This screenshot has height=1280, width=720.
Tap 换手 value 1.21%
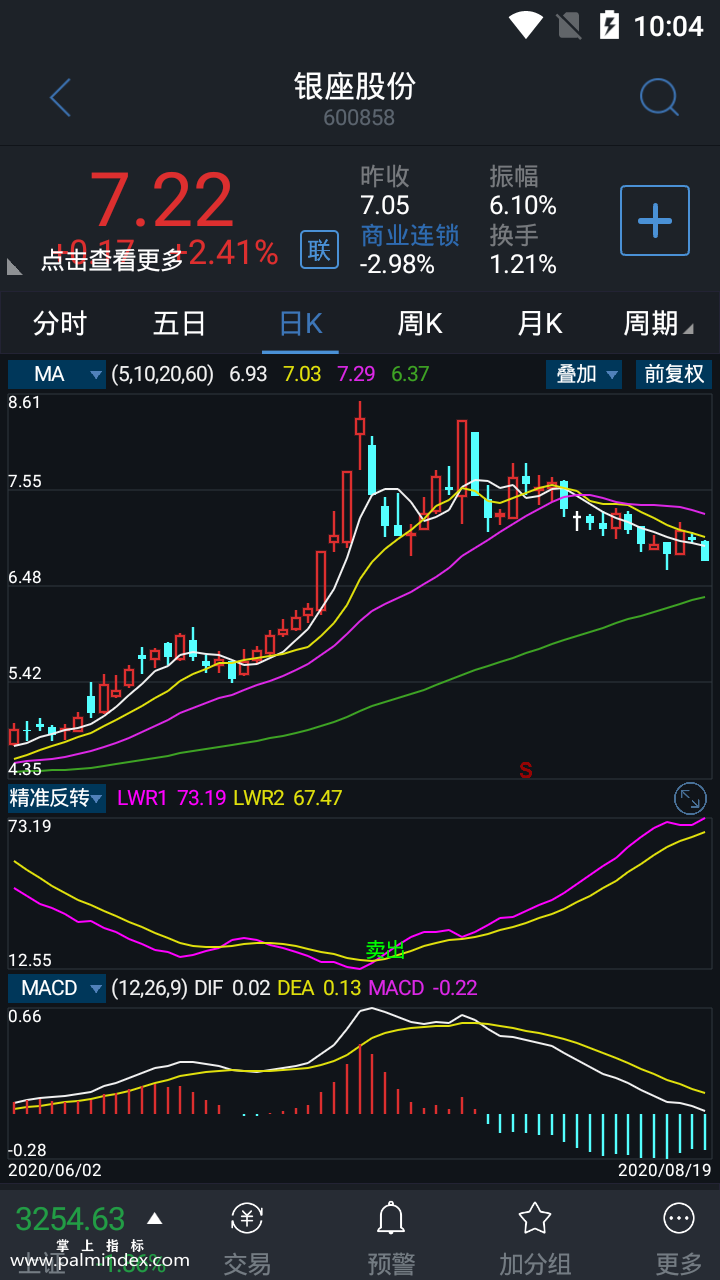(523, 264)
